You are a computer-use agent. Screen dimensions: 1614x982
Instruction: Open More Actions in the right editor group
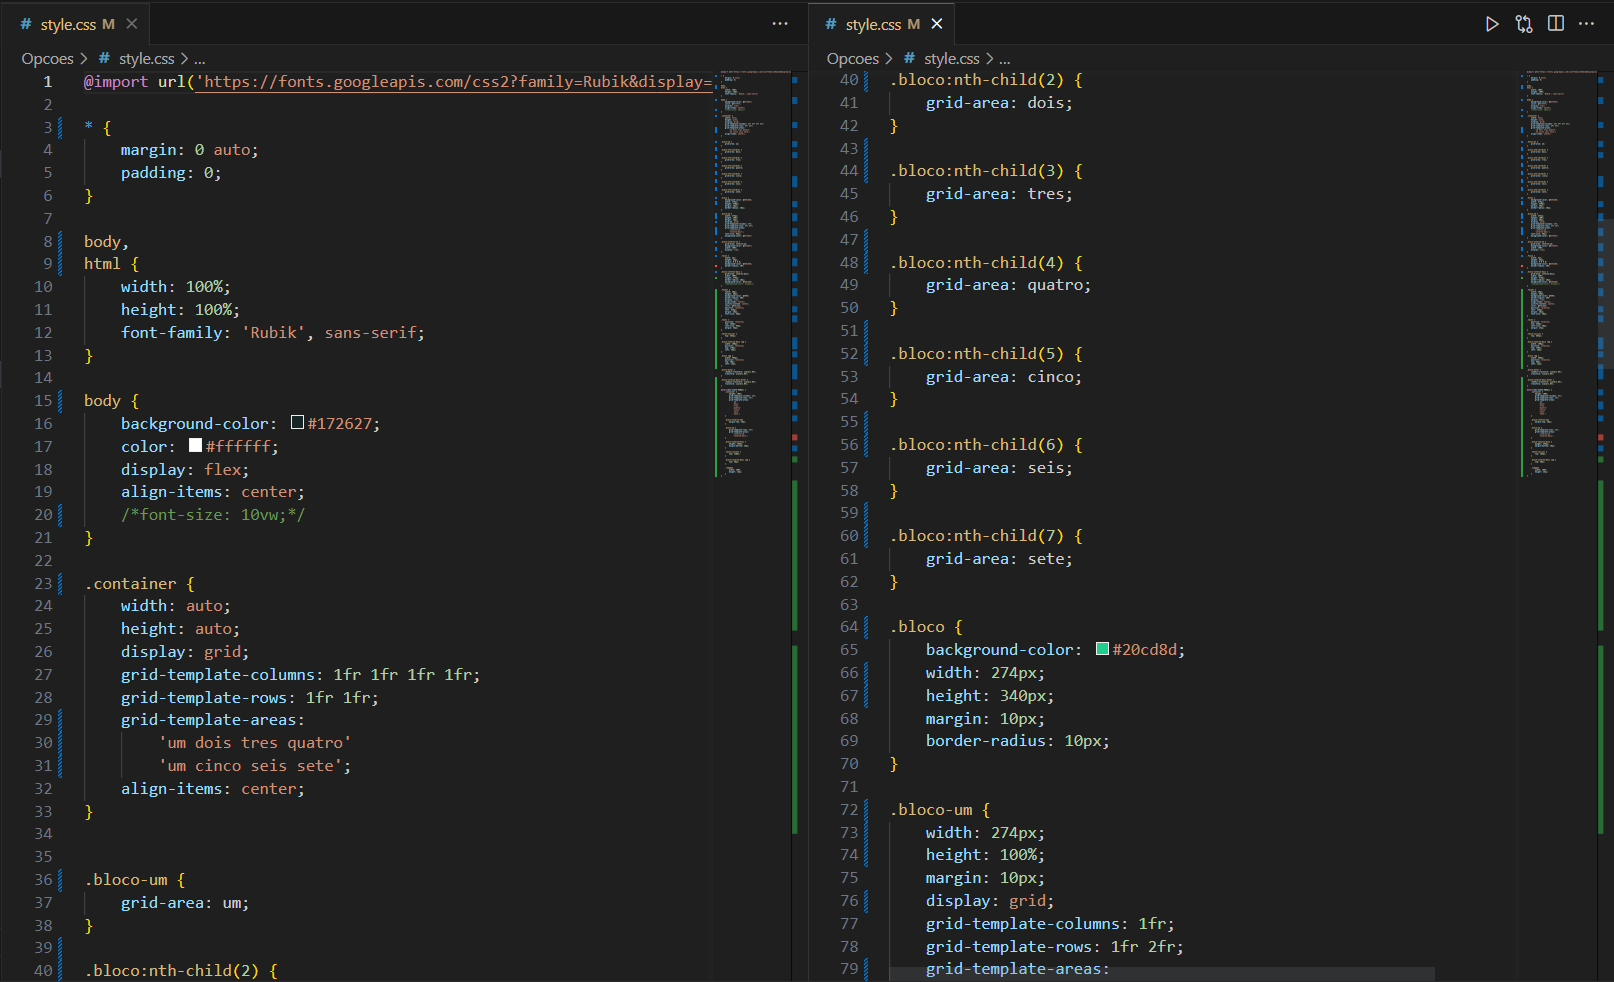click(x=1587, y=24)
